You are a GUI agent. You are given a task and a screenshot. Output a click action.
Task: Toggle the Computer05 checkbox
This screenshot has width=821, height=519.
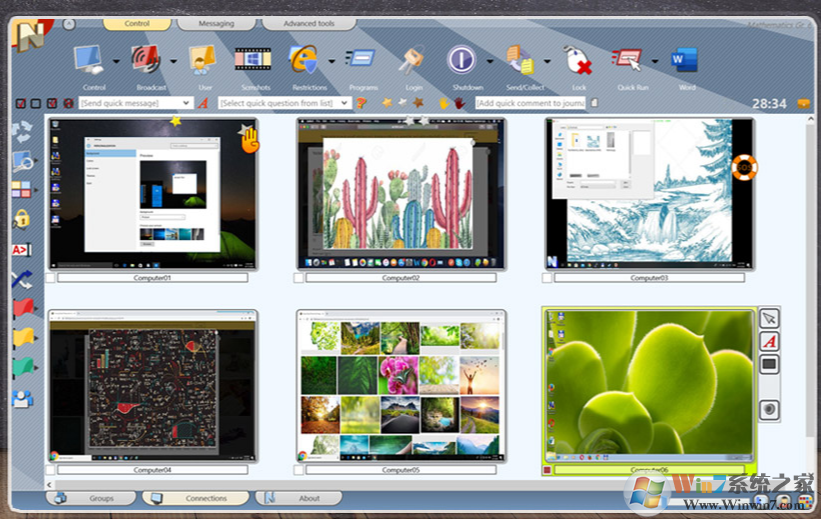pyautogui.click(x=299, y=469)
